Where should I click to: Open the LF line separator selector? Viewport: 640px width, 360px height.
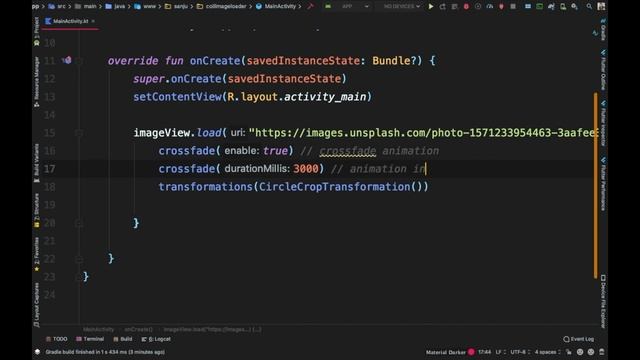pyautogui.click(x=500, y=352)
